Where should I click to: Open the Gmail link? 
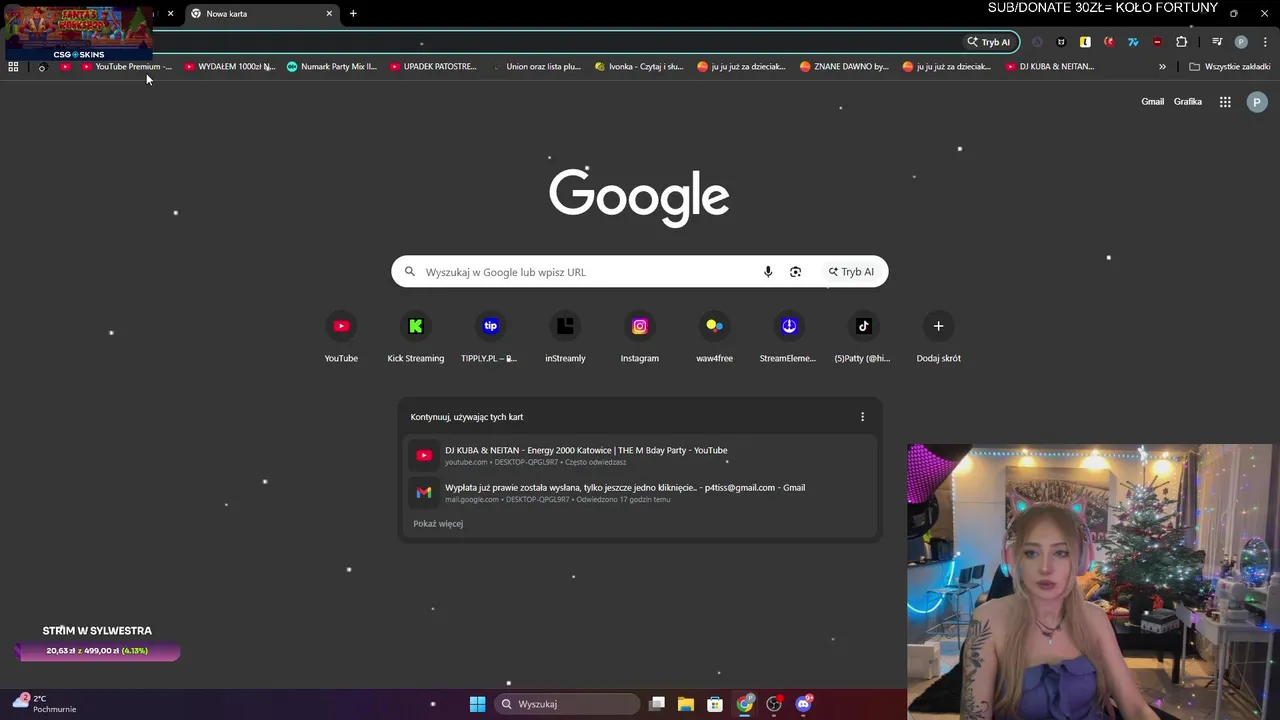click(x=1152, y=102)
